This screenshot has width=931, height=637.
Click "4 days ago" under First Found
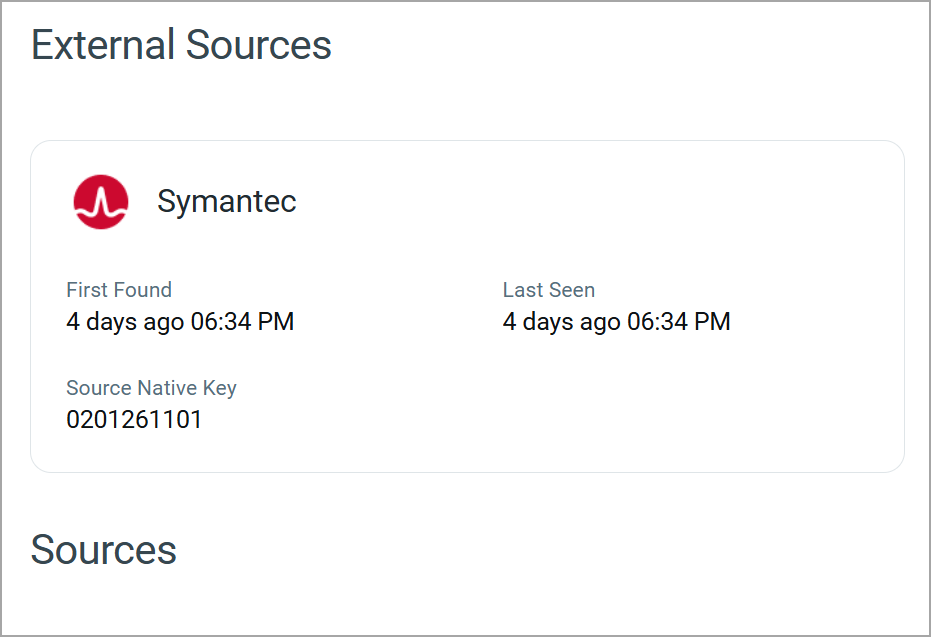[125, 322]
